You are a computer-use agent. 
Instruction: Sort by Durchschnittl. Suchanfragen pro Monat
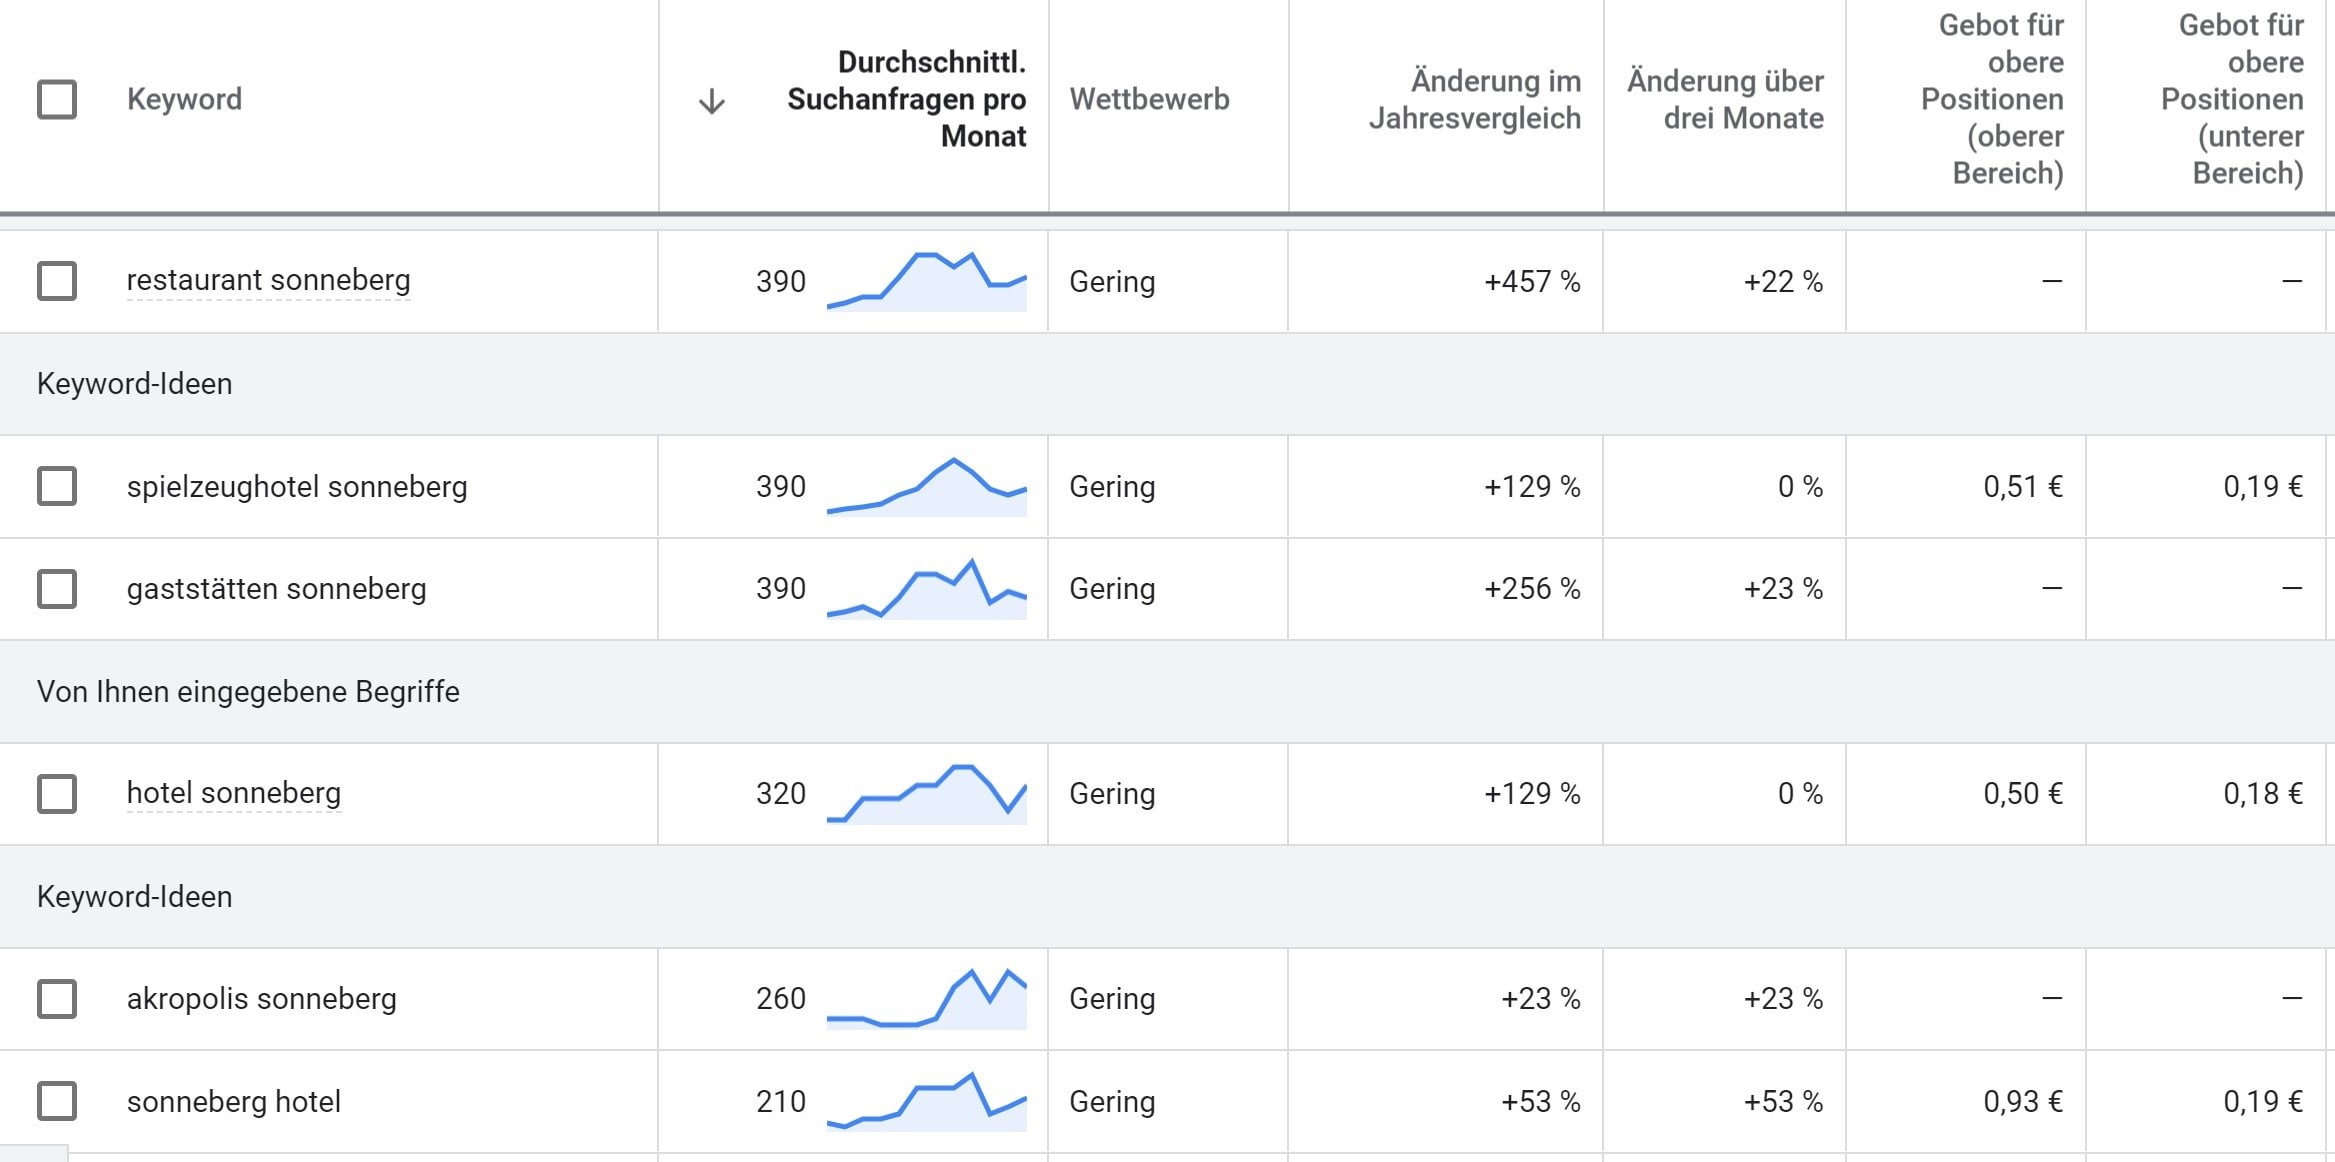point(906,99)
